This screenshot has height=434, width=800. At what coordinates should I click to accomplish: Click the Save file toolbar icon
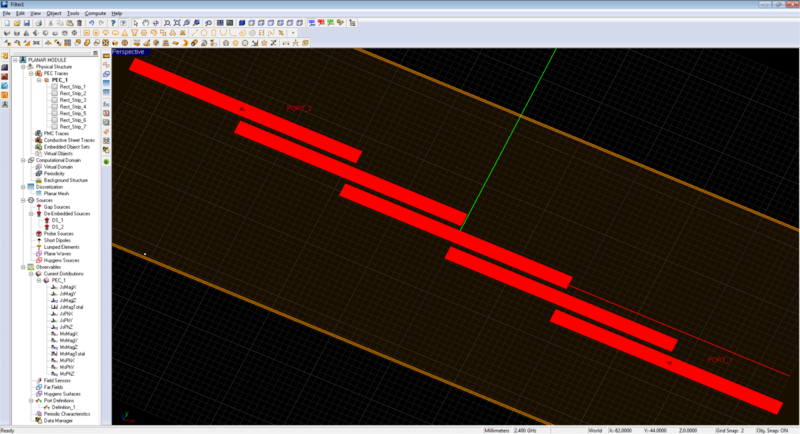pyautogui.click(x=27, y=22)
